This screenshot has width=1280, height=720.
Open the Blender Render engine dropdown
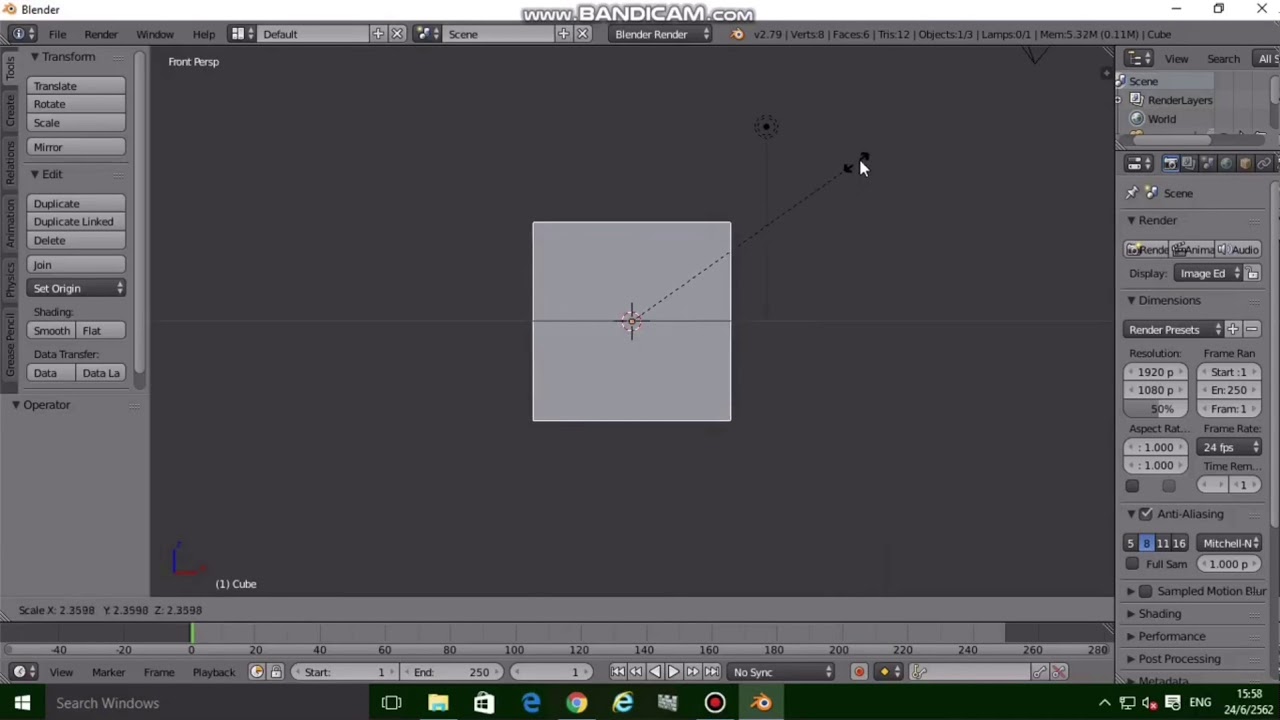[662, 34]
